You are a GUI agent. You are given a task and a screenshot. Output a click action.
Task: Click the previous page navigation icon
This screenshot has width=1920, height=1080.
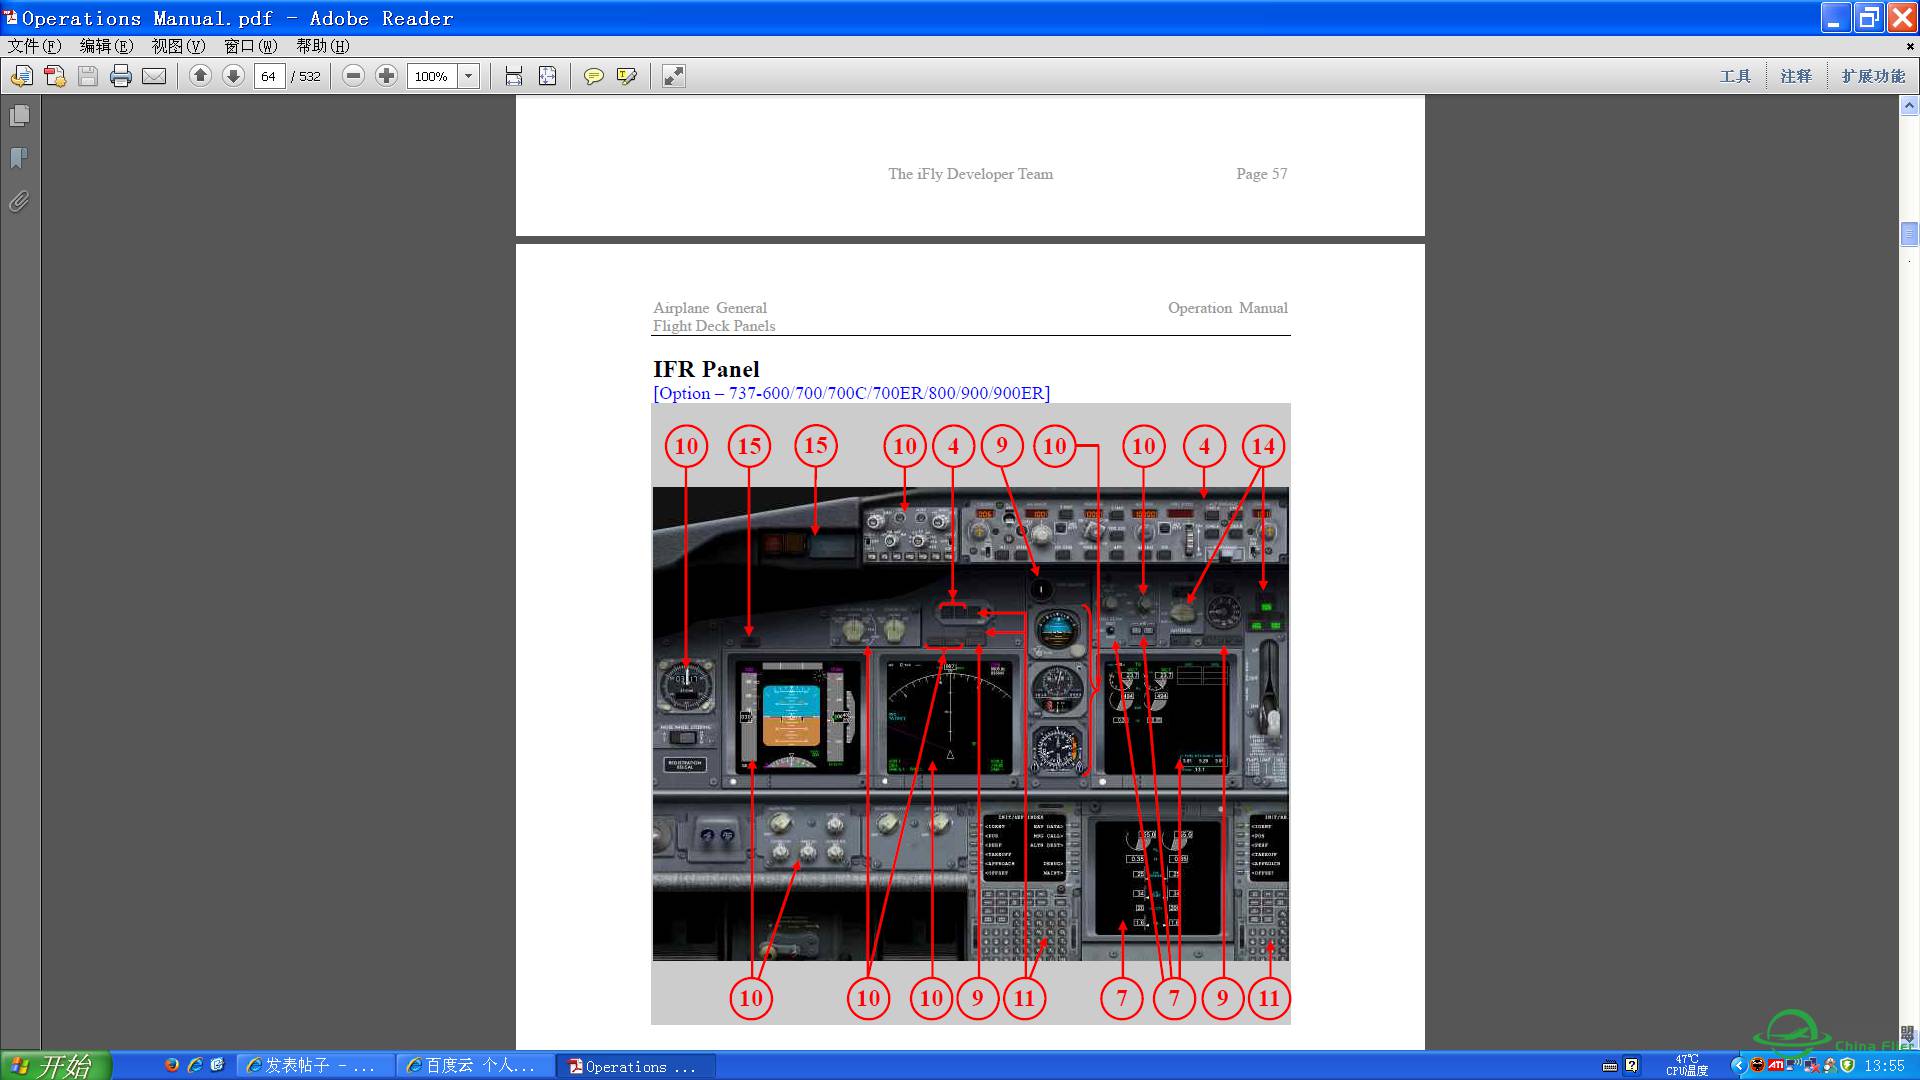click(x=199, y=75)
